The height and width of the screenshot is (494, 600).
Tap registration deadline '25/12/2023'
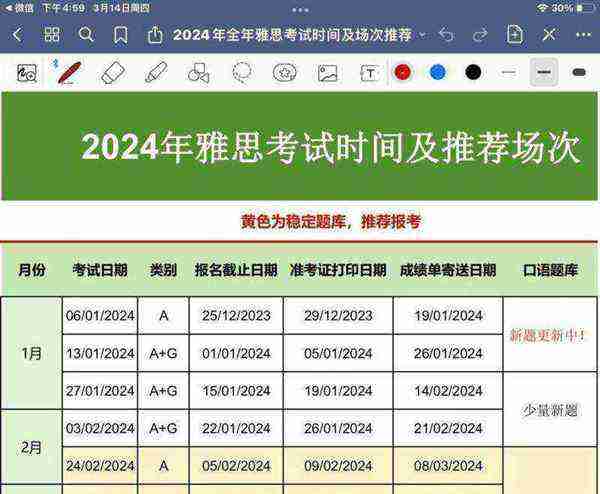point(236,315)
